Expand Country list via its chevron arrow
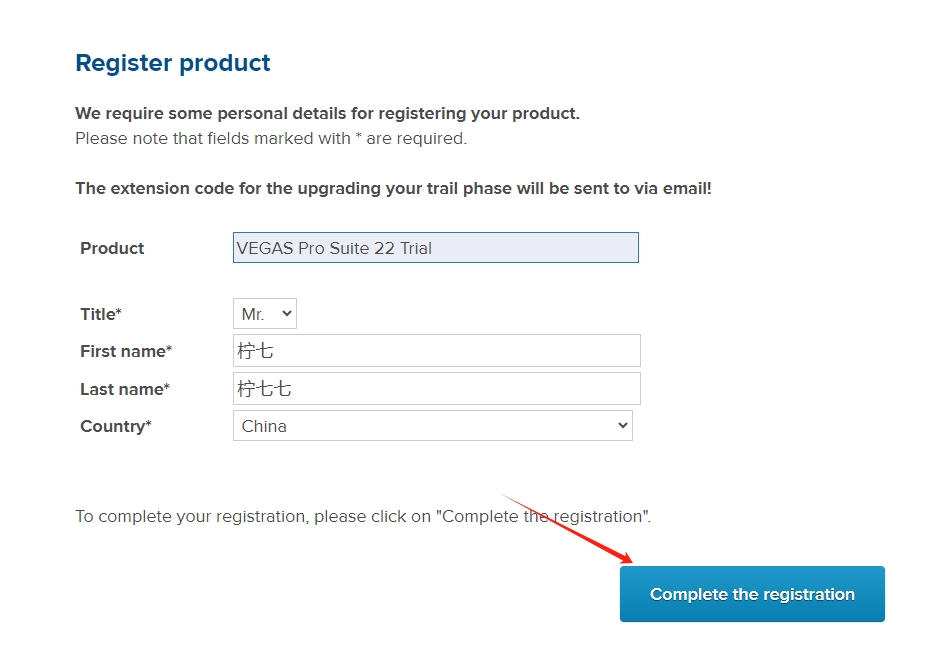The width and height of the screenshot is (943, 654). pyautogui.click(x=623, y=426)
